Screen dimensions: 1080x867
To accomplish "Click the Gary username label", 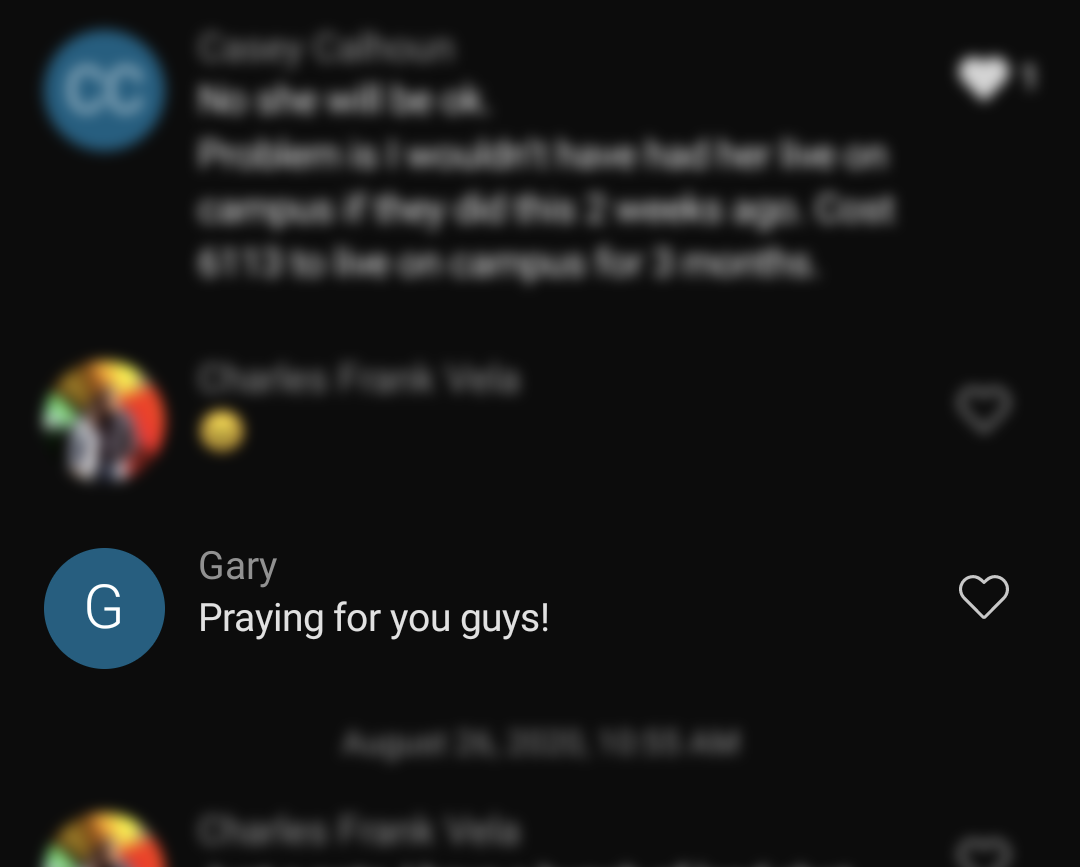I will coord(238,567).
